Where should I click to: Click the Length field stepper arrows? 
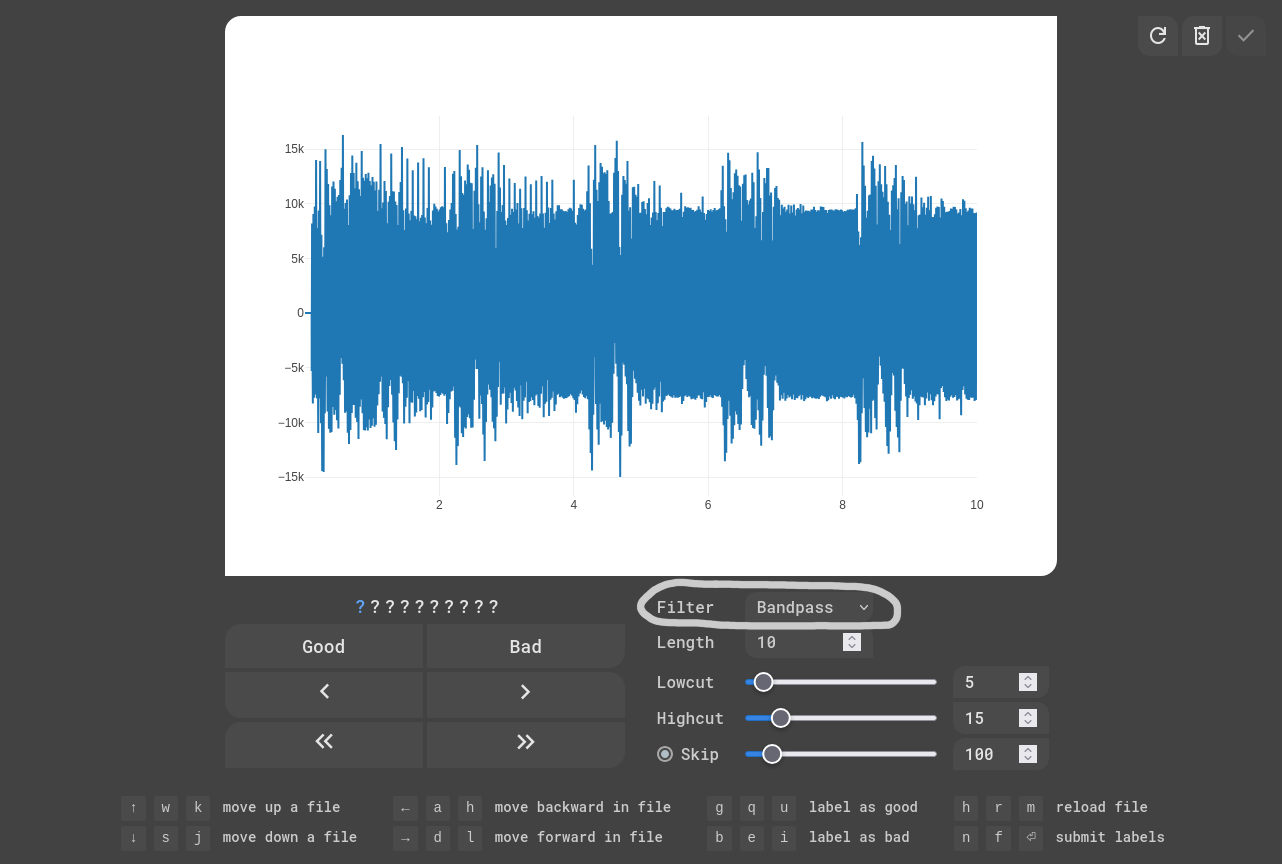[x=852, y=642]
